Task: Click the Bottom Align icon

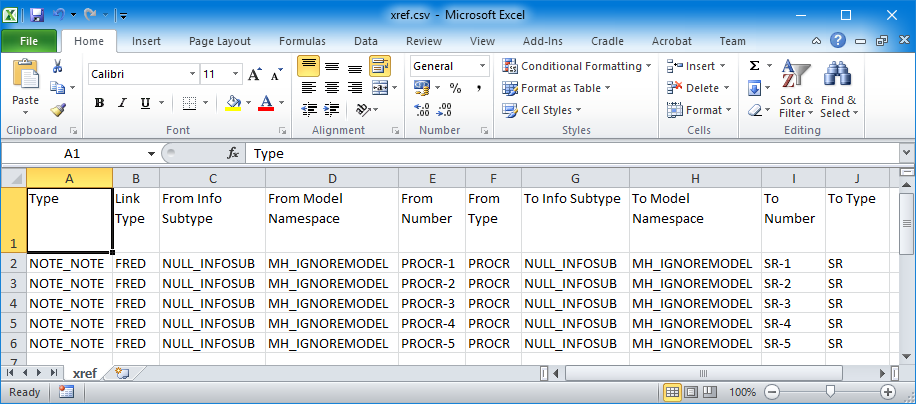Action: pos(355,67)
